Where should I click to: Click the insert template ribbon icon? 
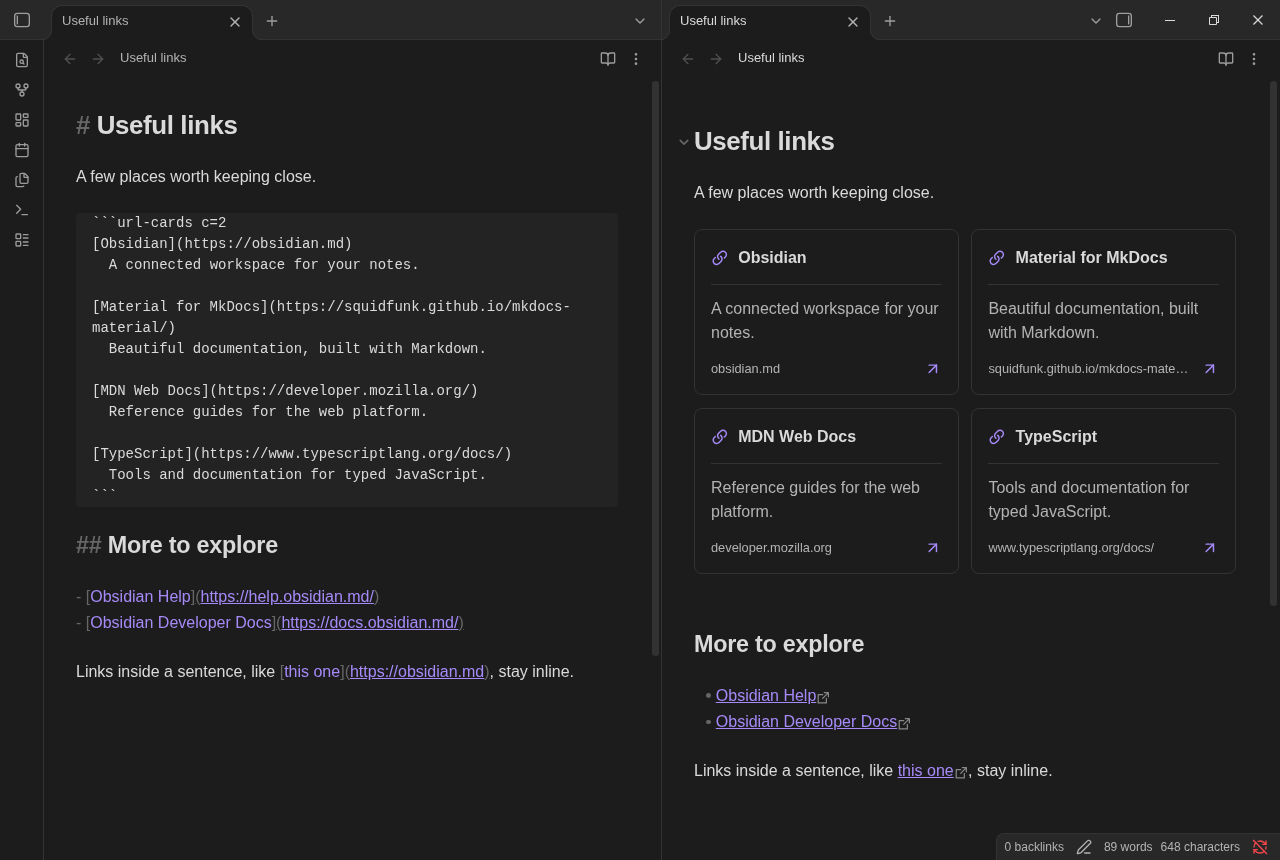pyautogui.click(x=22, y=180)
